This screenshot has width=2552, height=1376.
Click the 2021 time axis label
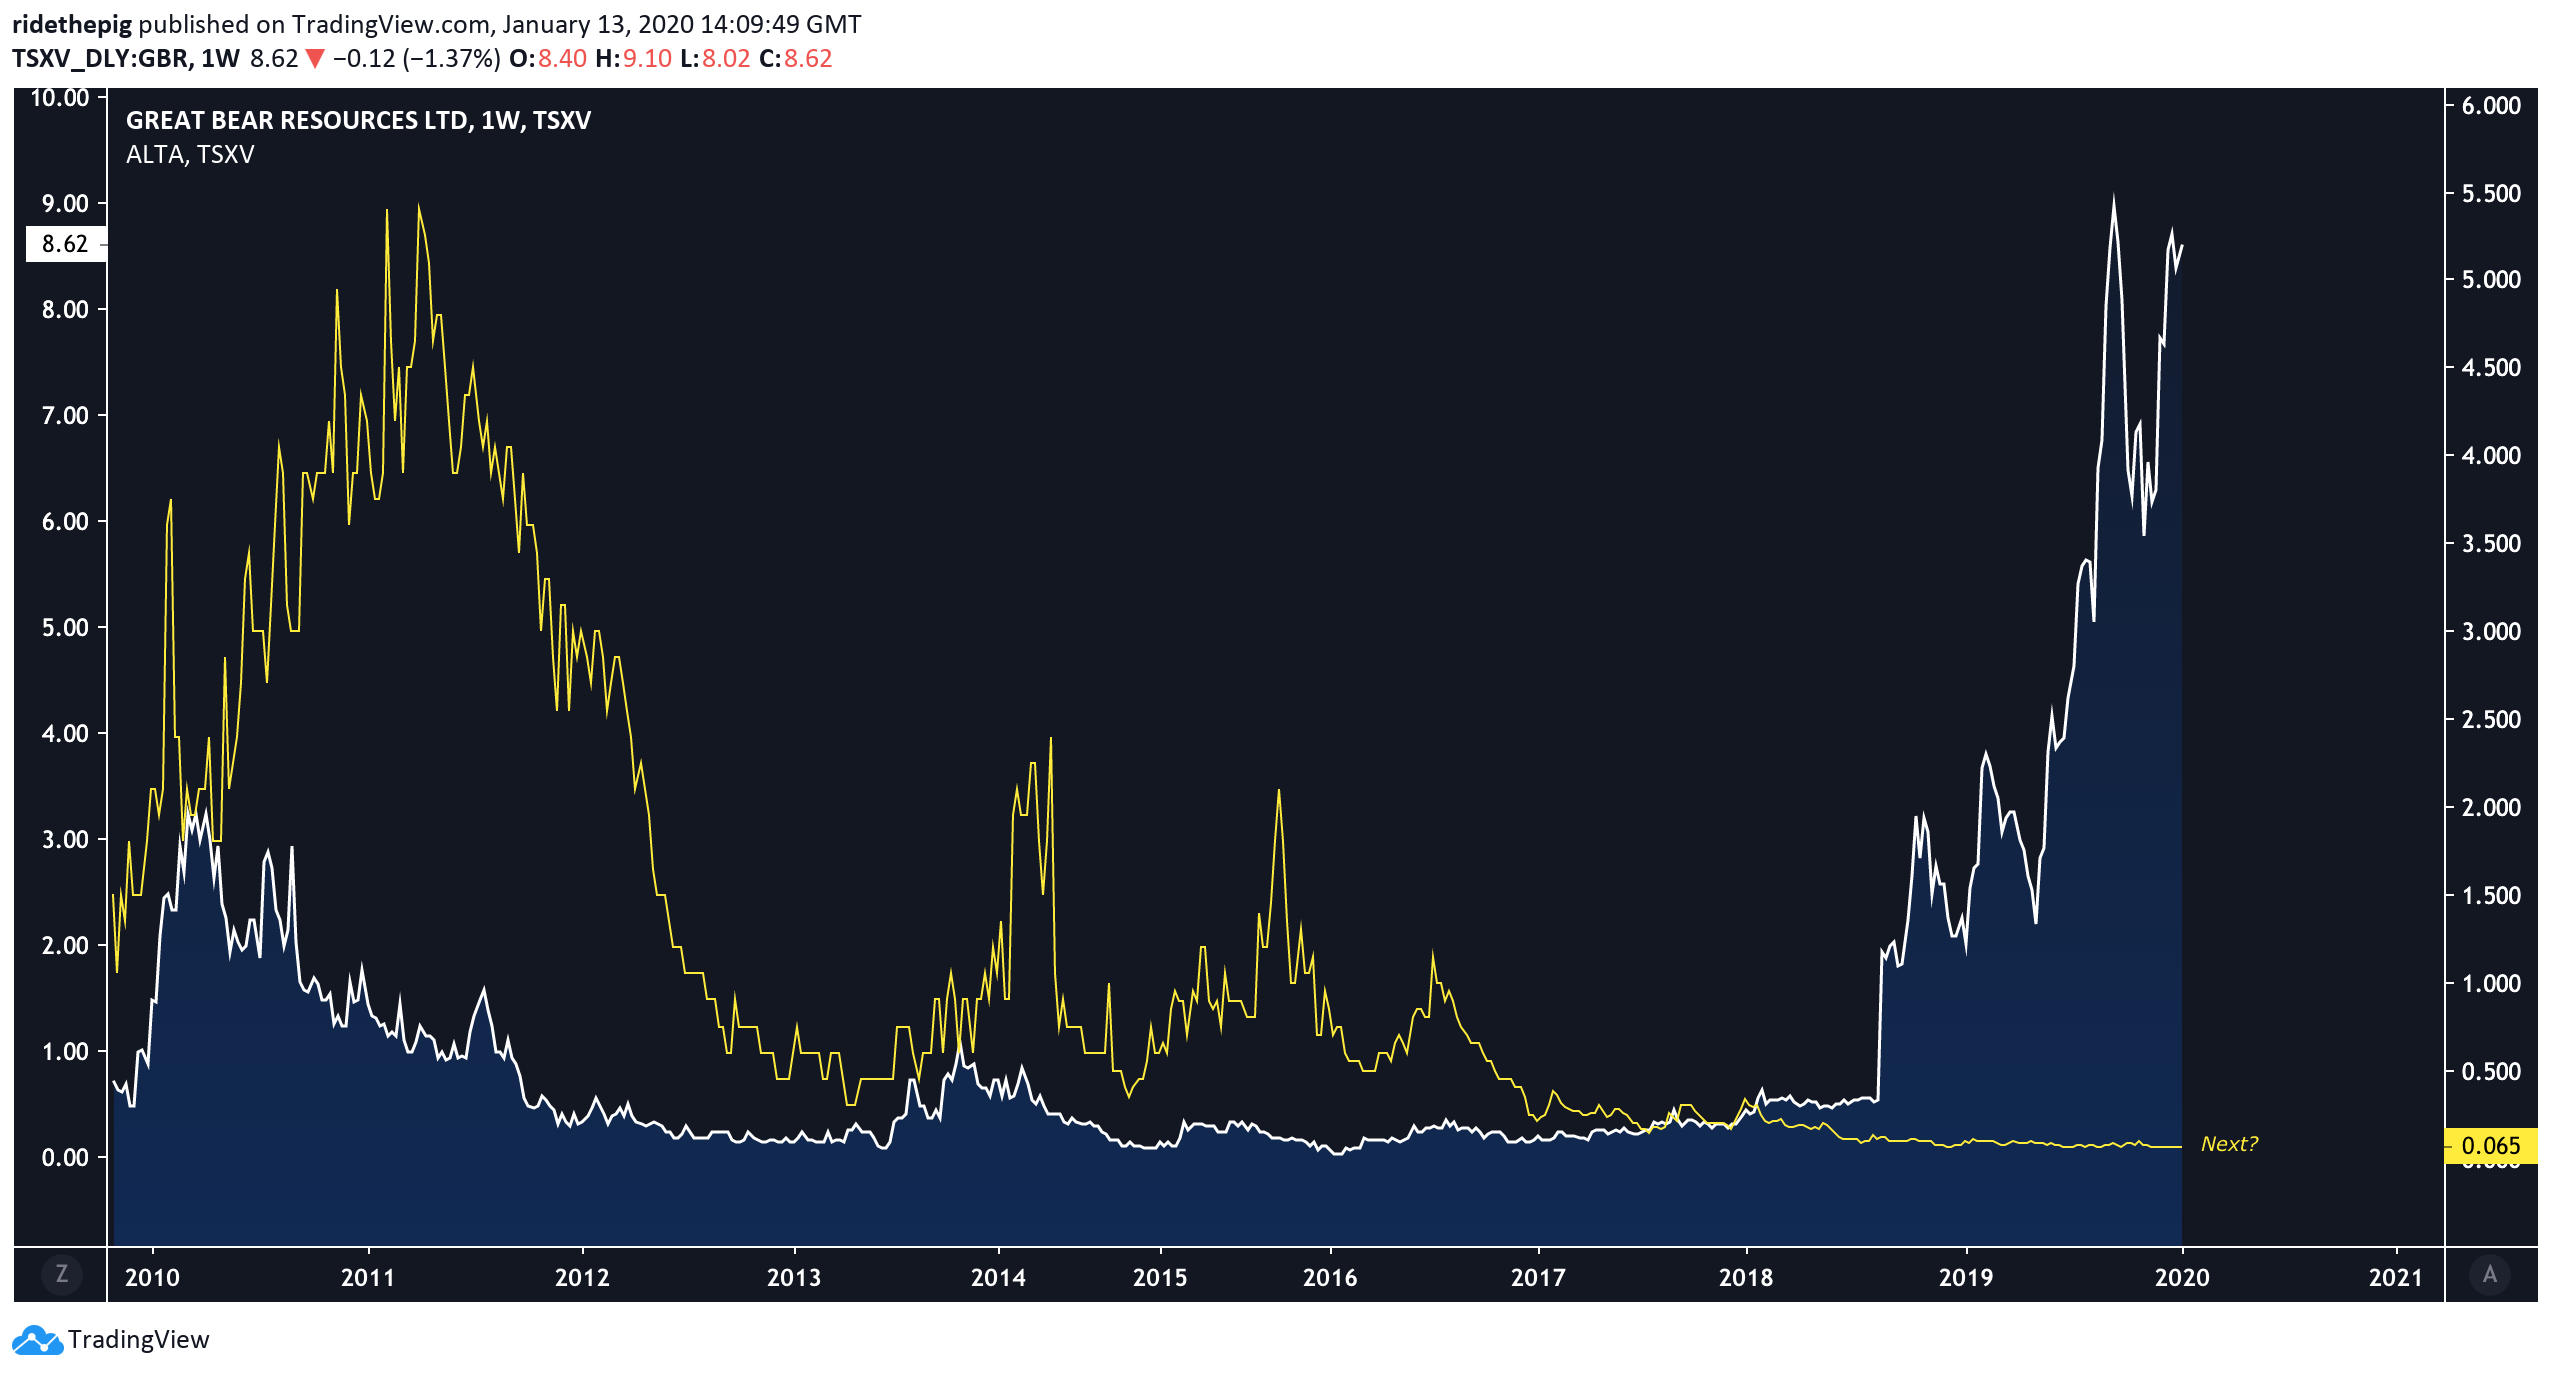pyautogui.click(x=2396, y=1277)
